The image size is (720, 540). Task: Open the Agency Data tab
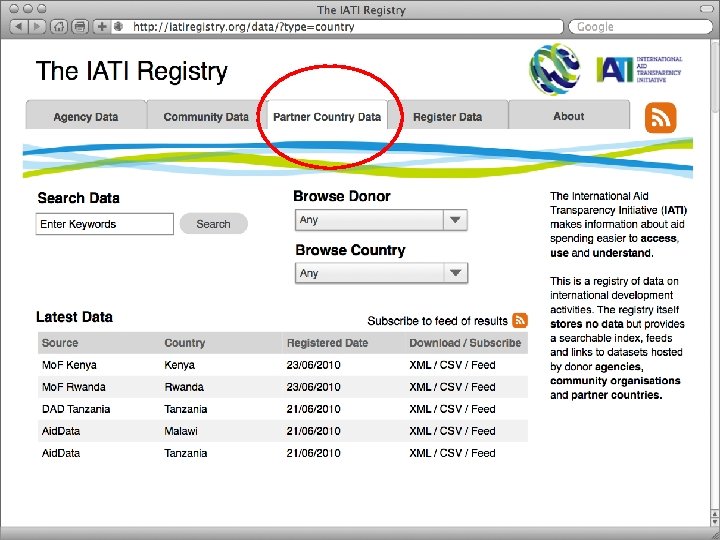click(86, 117)
